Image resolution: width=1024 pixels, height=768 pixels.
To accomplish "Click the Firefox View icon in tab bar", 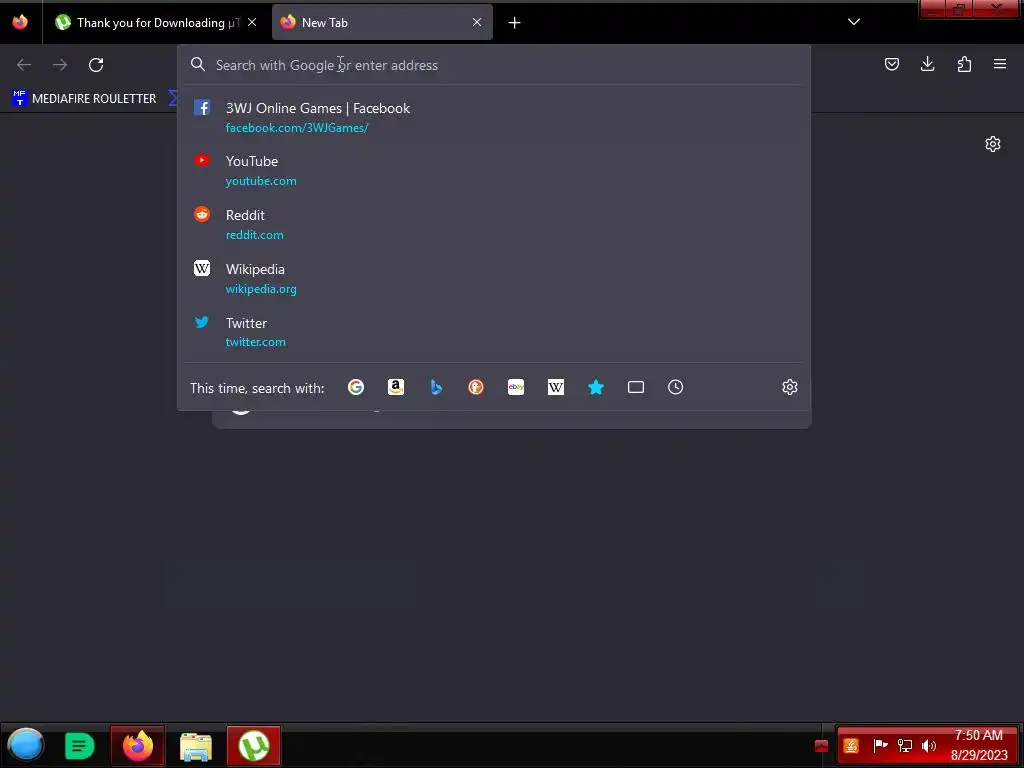I will [x=20, y=22].
